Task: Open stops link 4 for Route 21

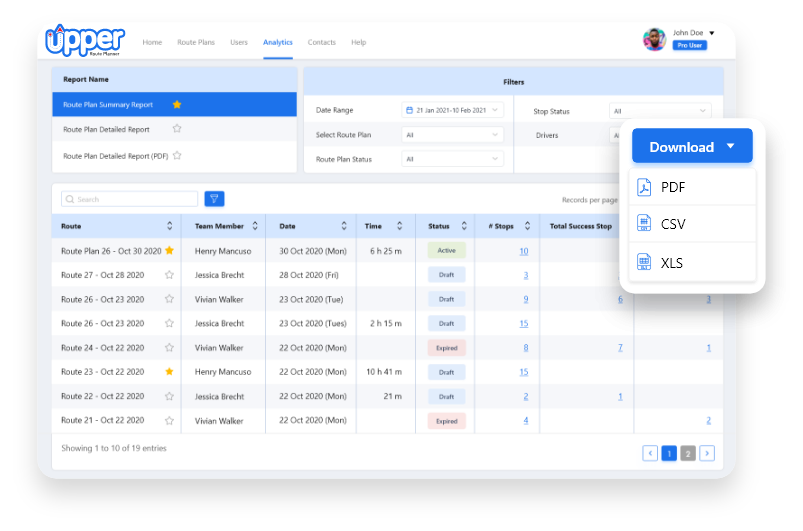Action: click(525, 420)
